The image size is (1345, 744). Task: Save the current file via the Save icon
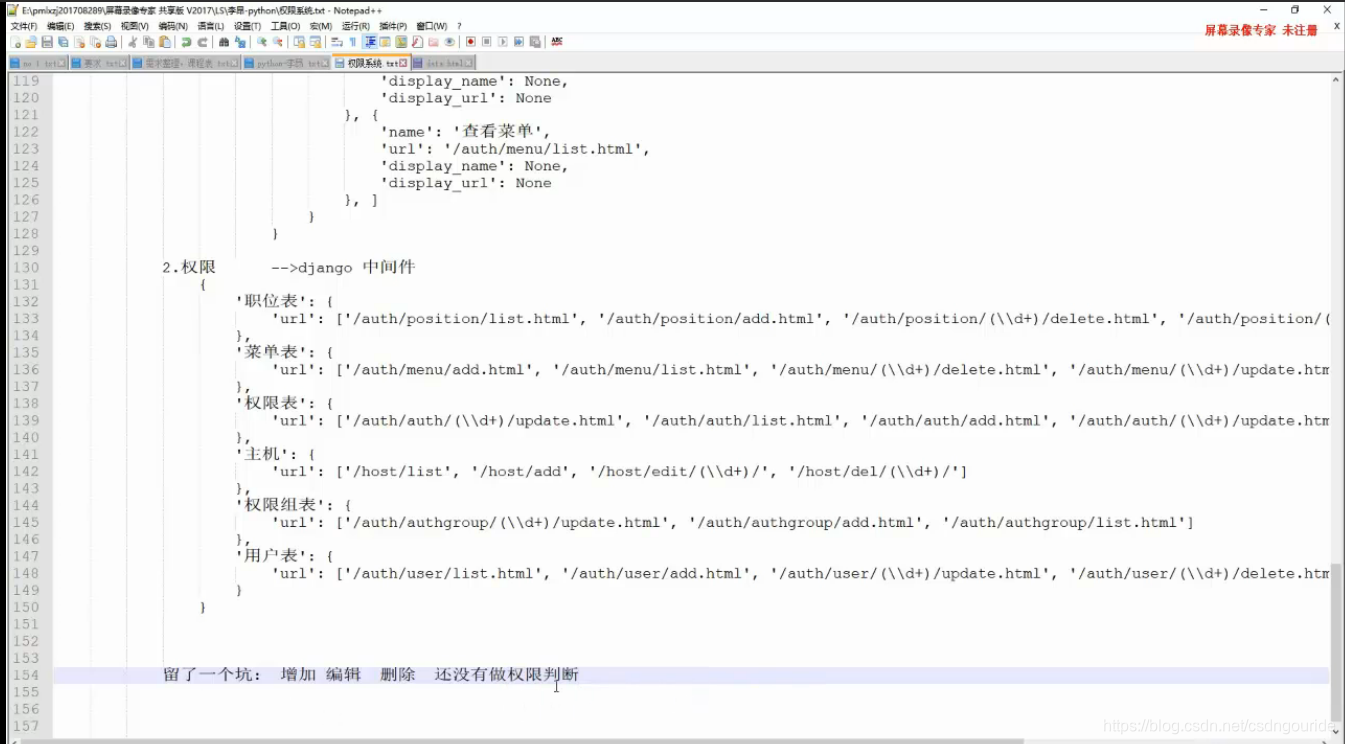click(47, 42)
